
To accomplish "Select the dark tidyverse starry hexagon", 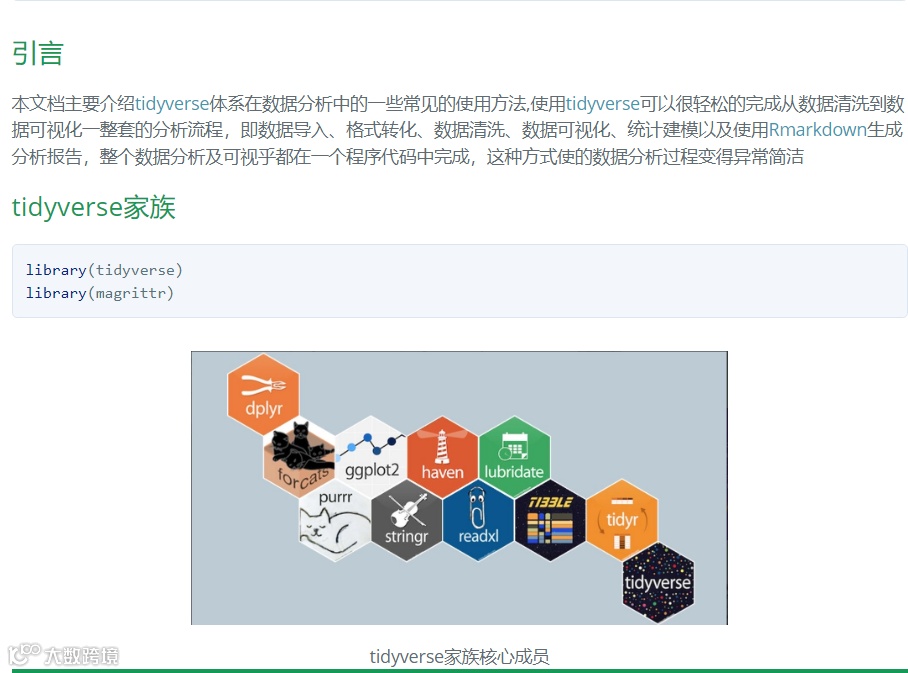I will click(x=658, y=583).
